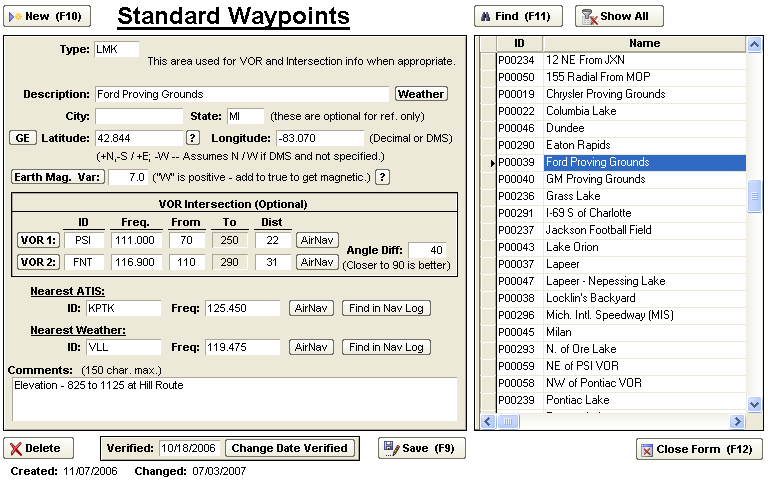Click the Comments text box
Viewport: 768px width, 481px height.
pyautogui.click(x=235, y=399)
